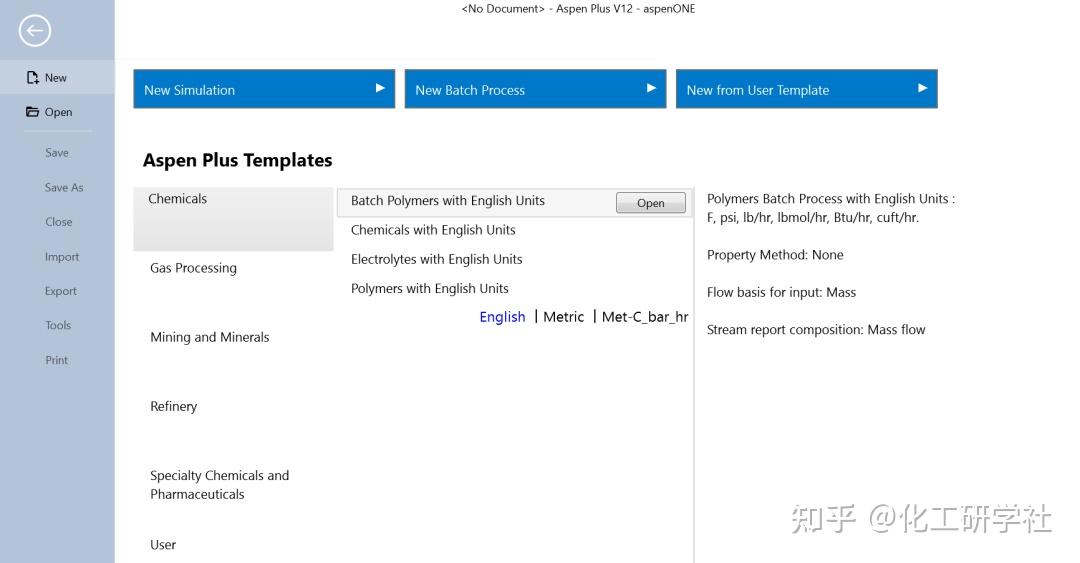The image size is (1080, 563).
Task: Select Electrolytes with English Units template
Action: pos(436,259)
